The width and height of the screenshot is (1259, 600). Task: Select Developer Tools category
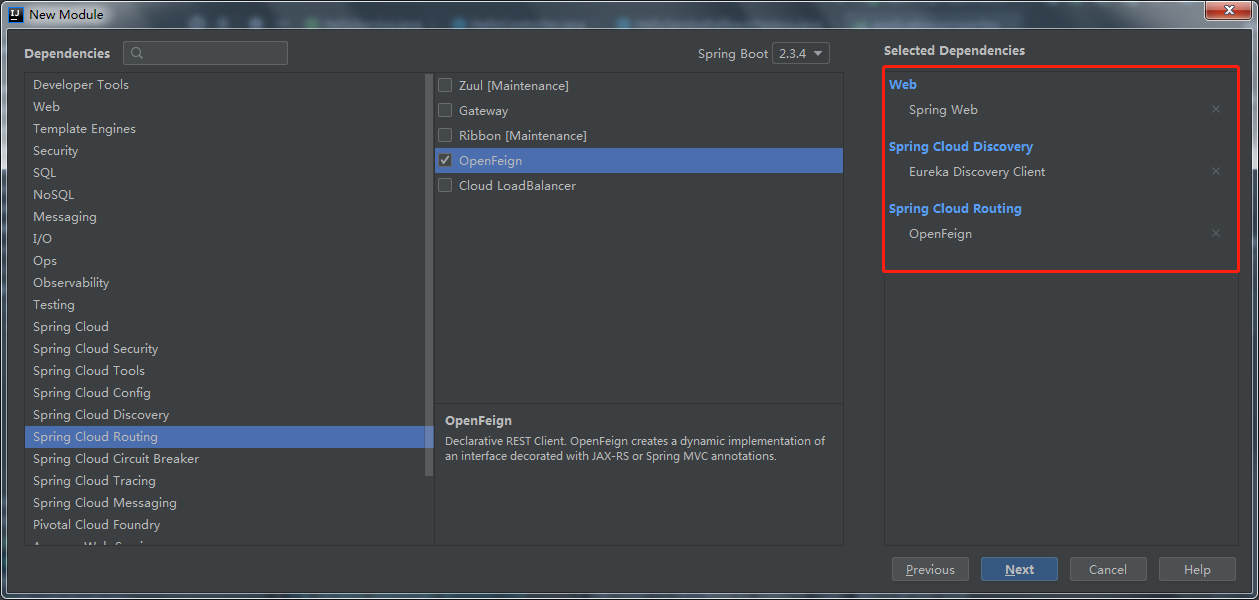point(228,85)
